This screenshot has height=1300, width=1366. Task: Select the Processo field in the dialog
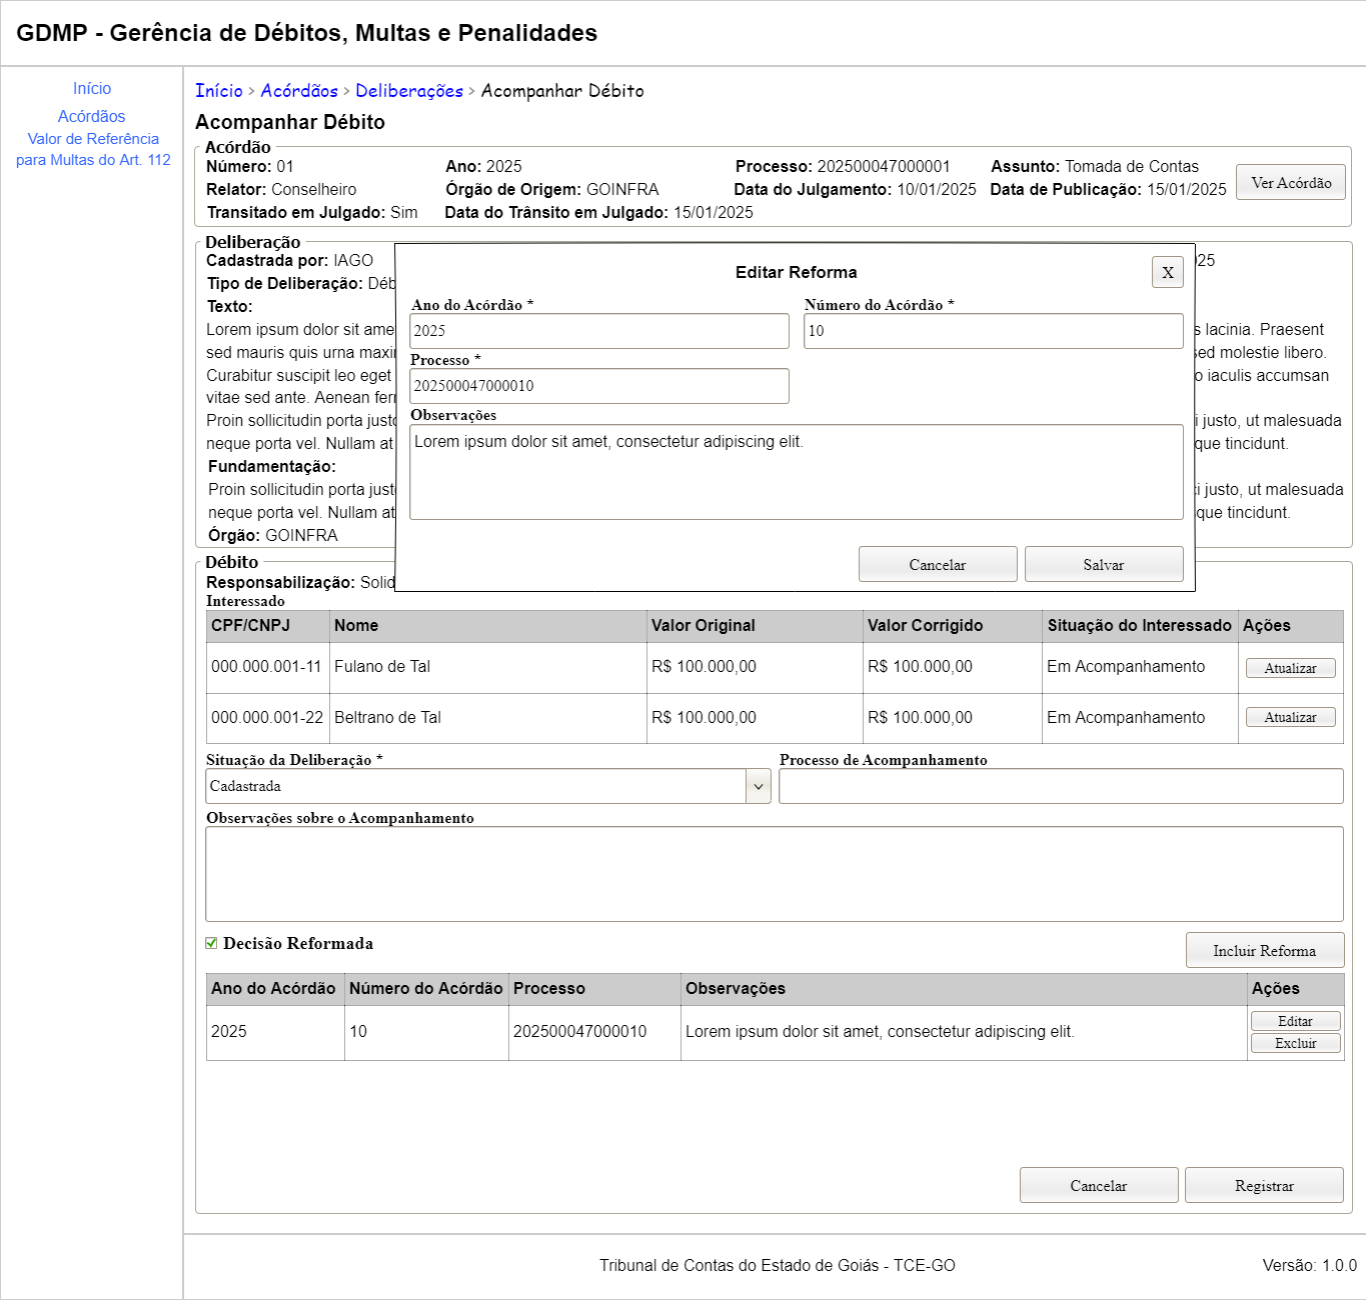[599, 386]
